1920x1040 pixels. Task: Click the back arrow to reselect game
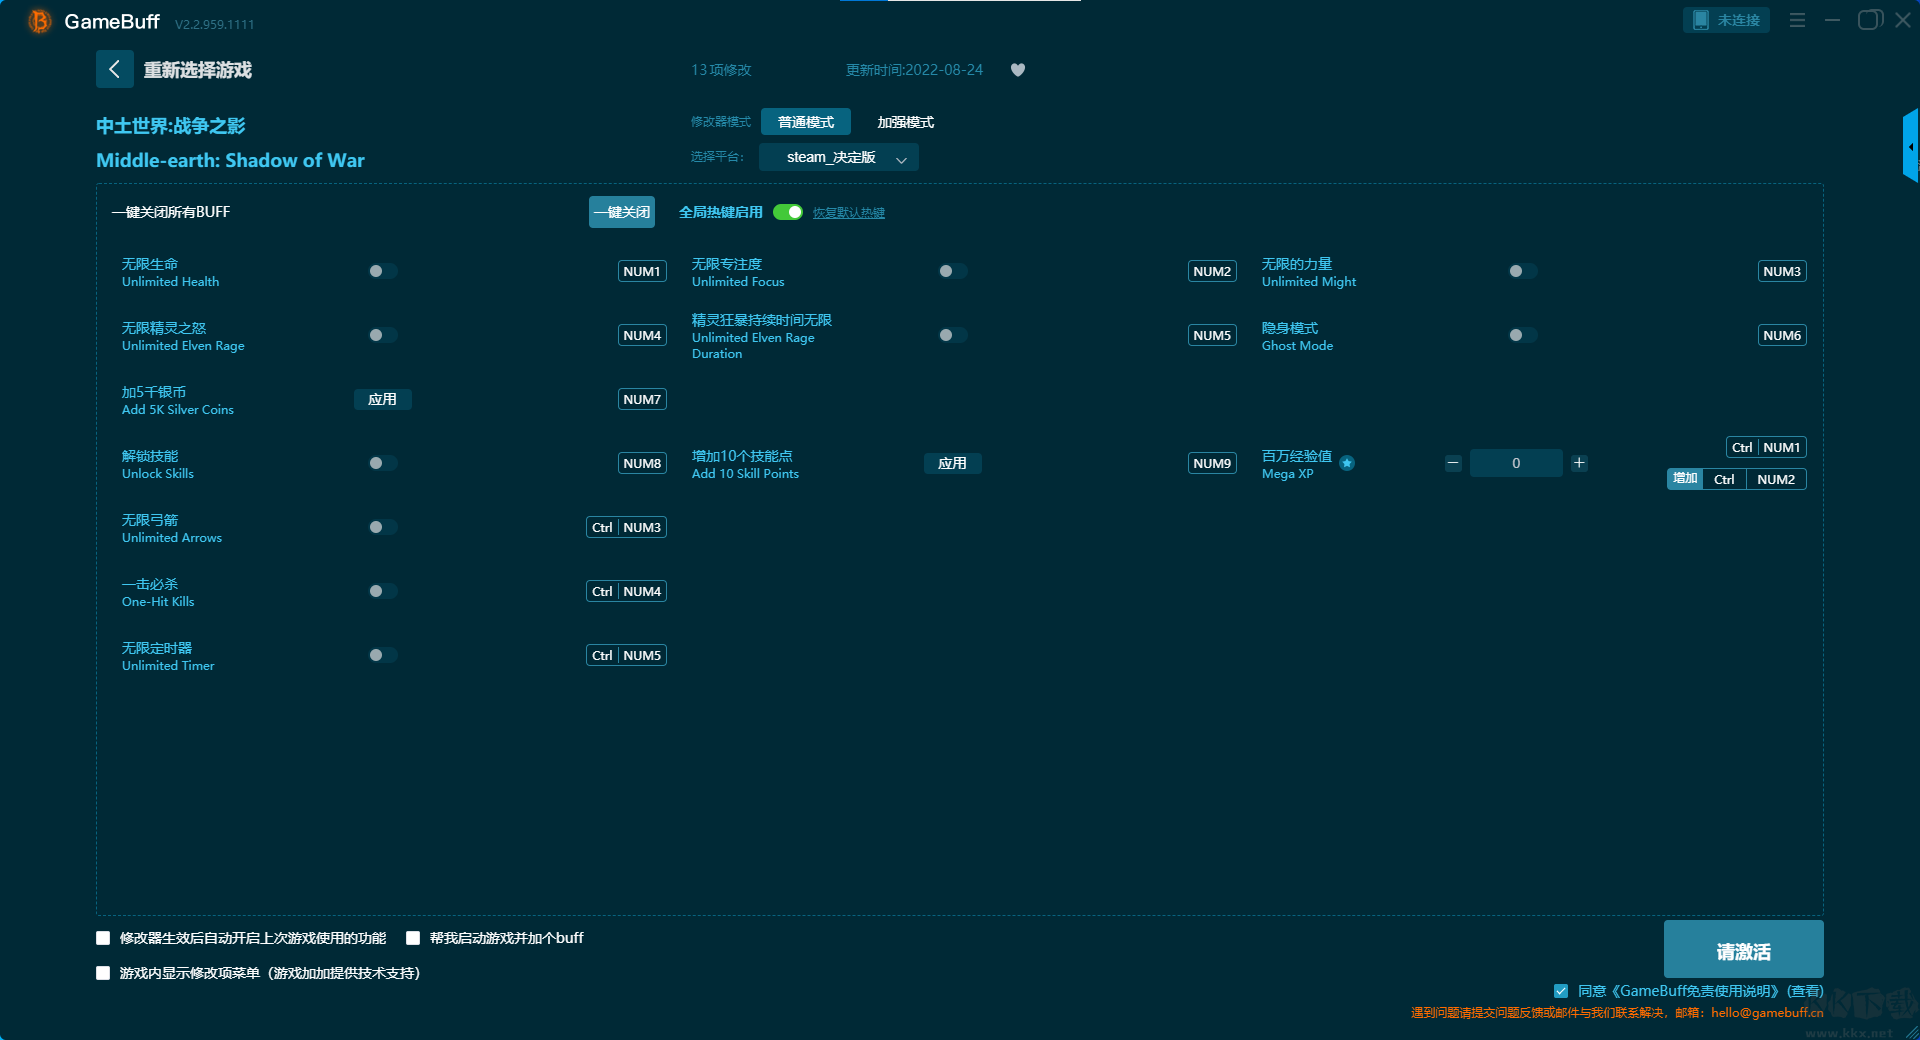[114, 69]
